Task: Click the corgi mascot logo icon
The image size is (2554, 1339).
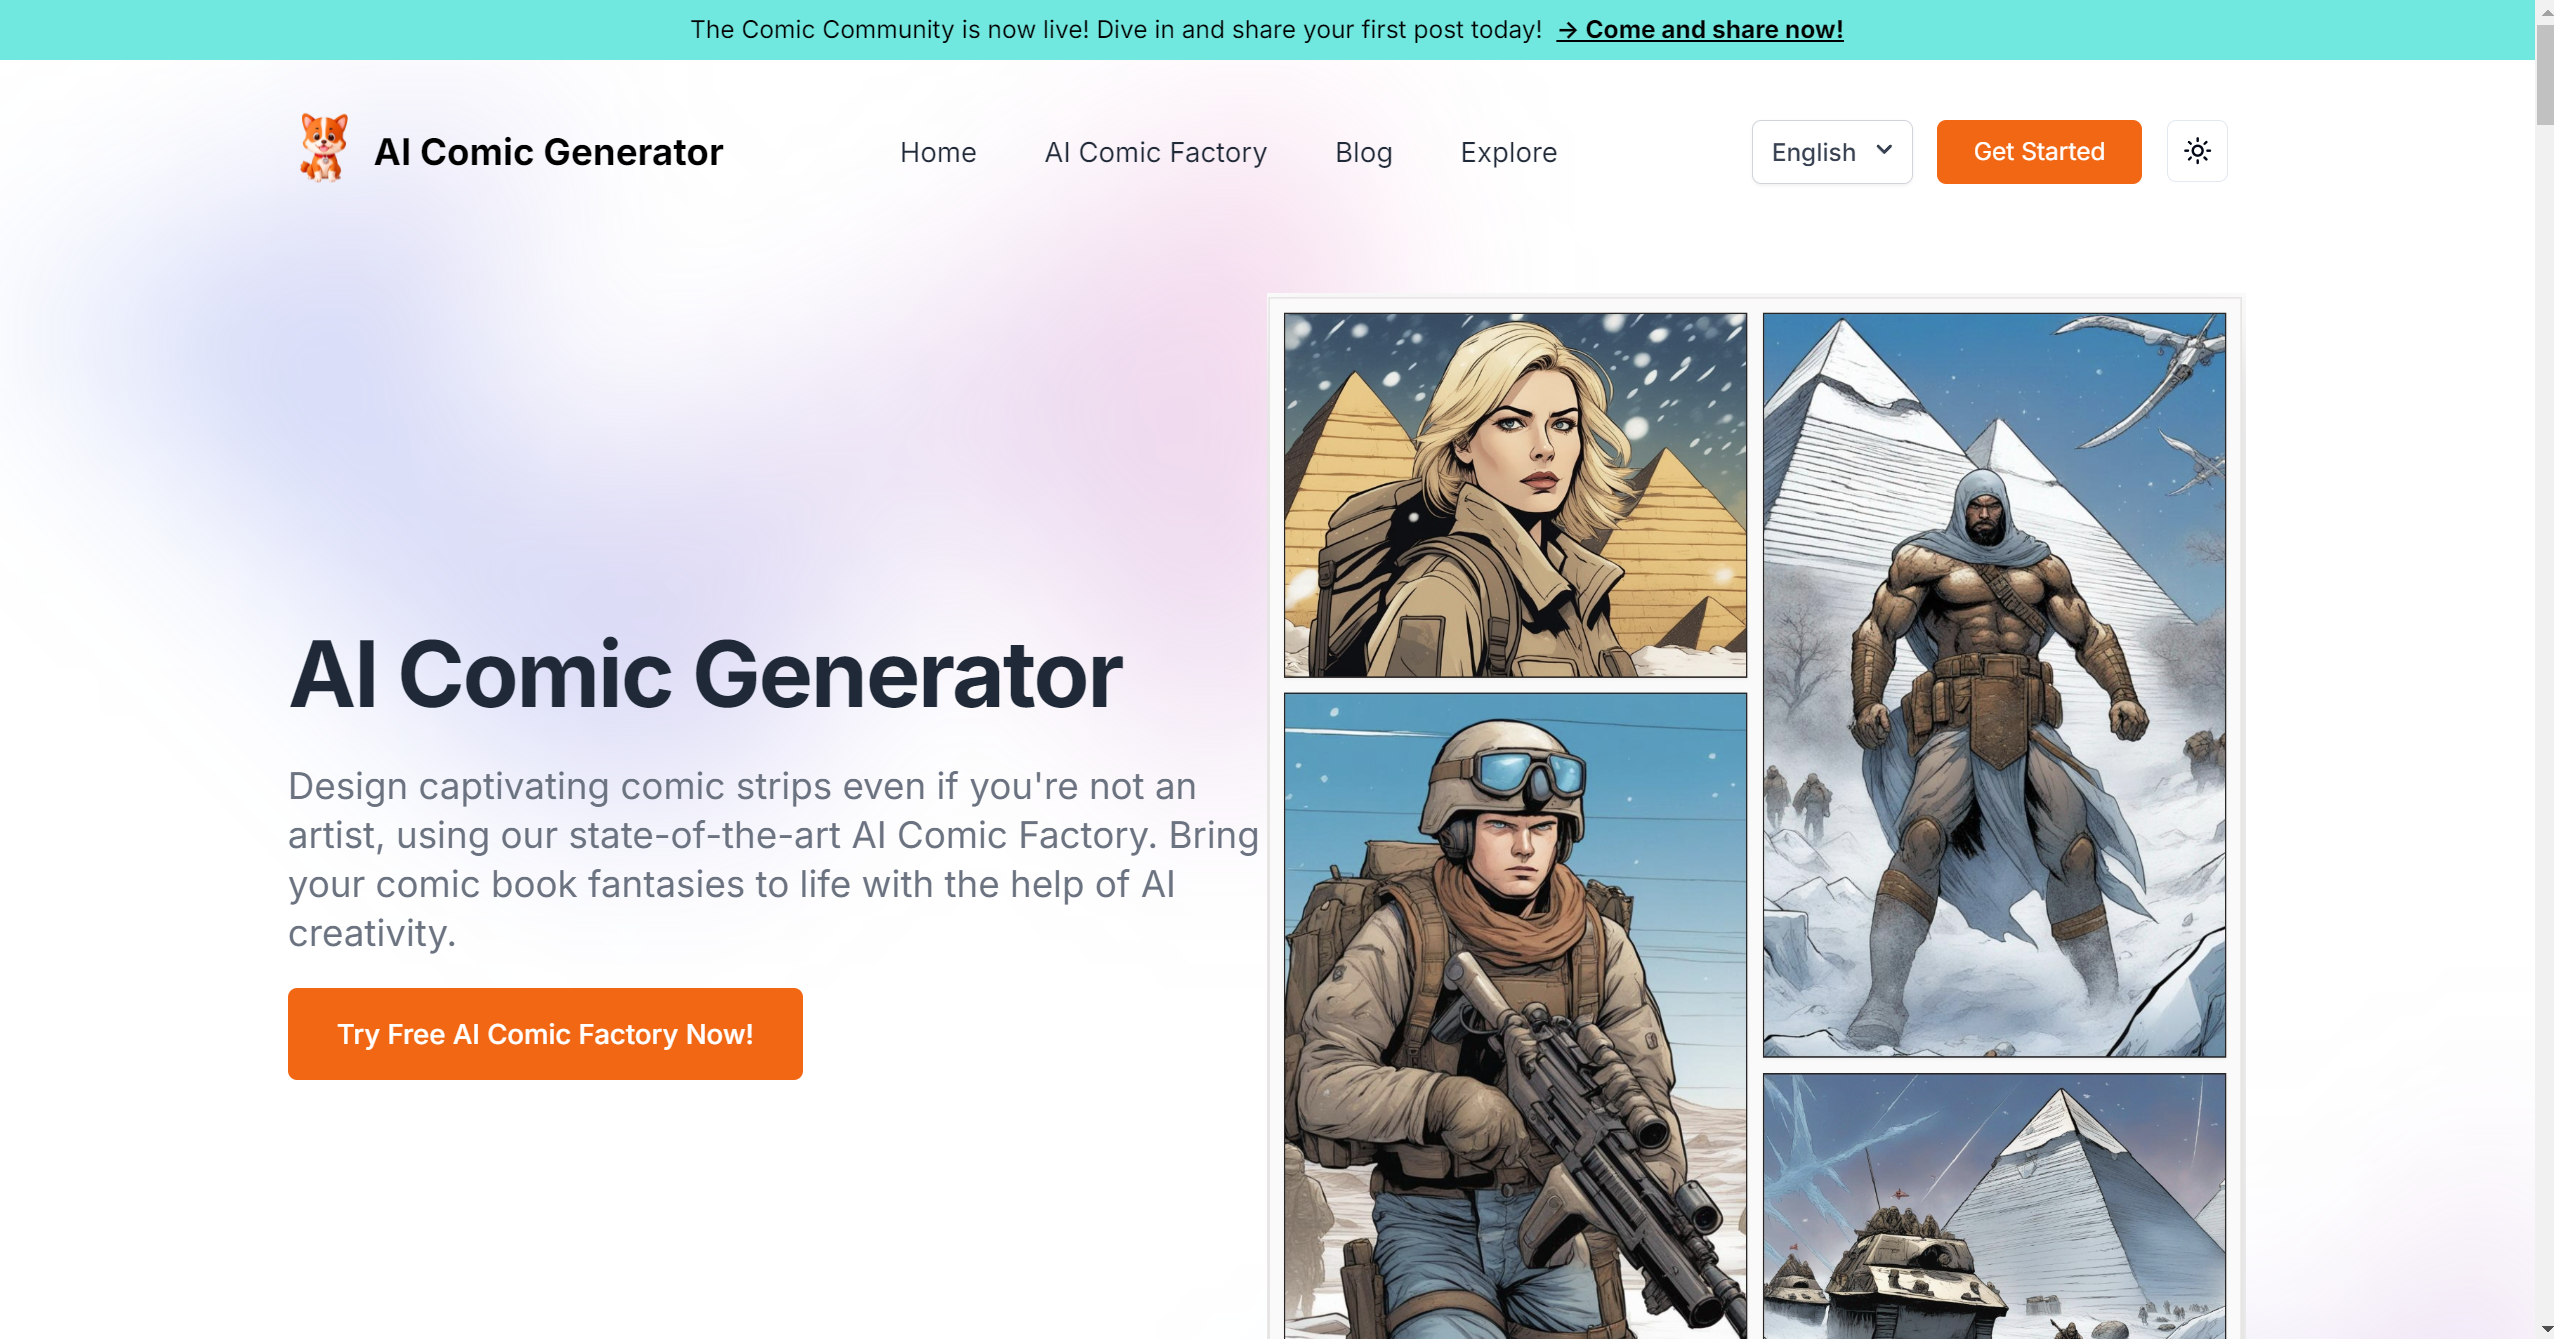Action: 324,149
